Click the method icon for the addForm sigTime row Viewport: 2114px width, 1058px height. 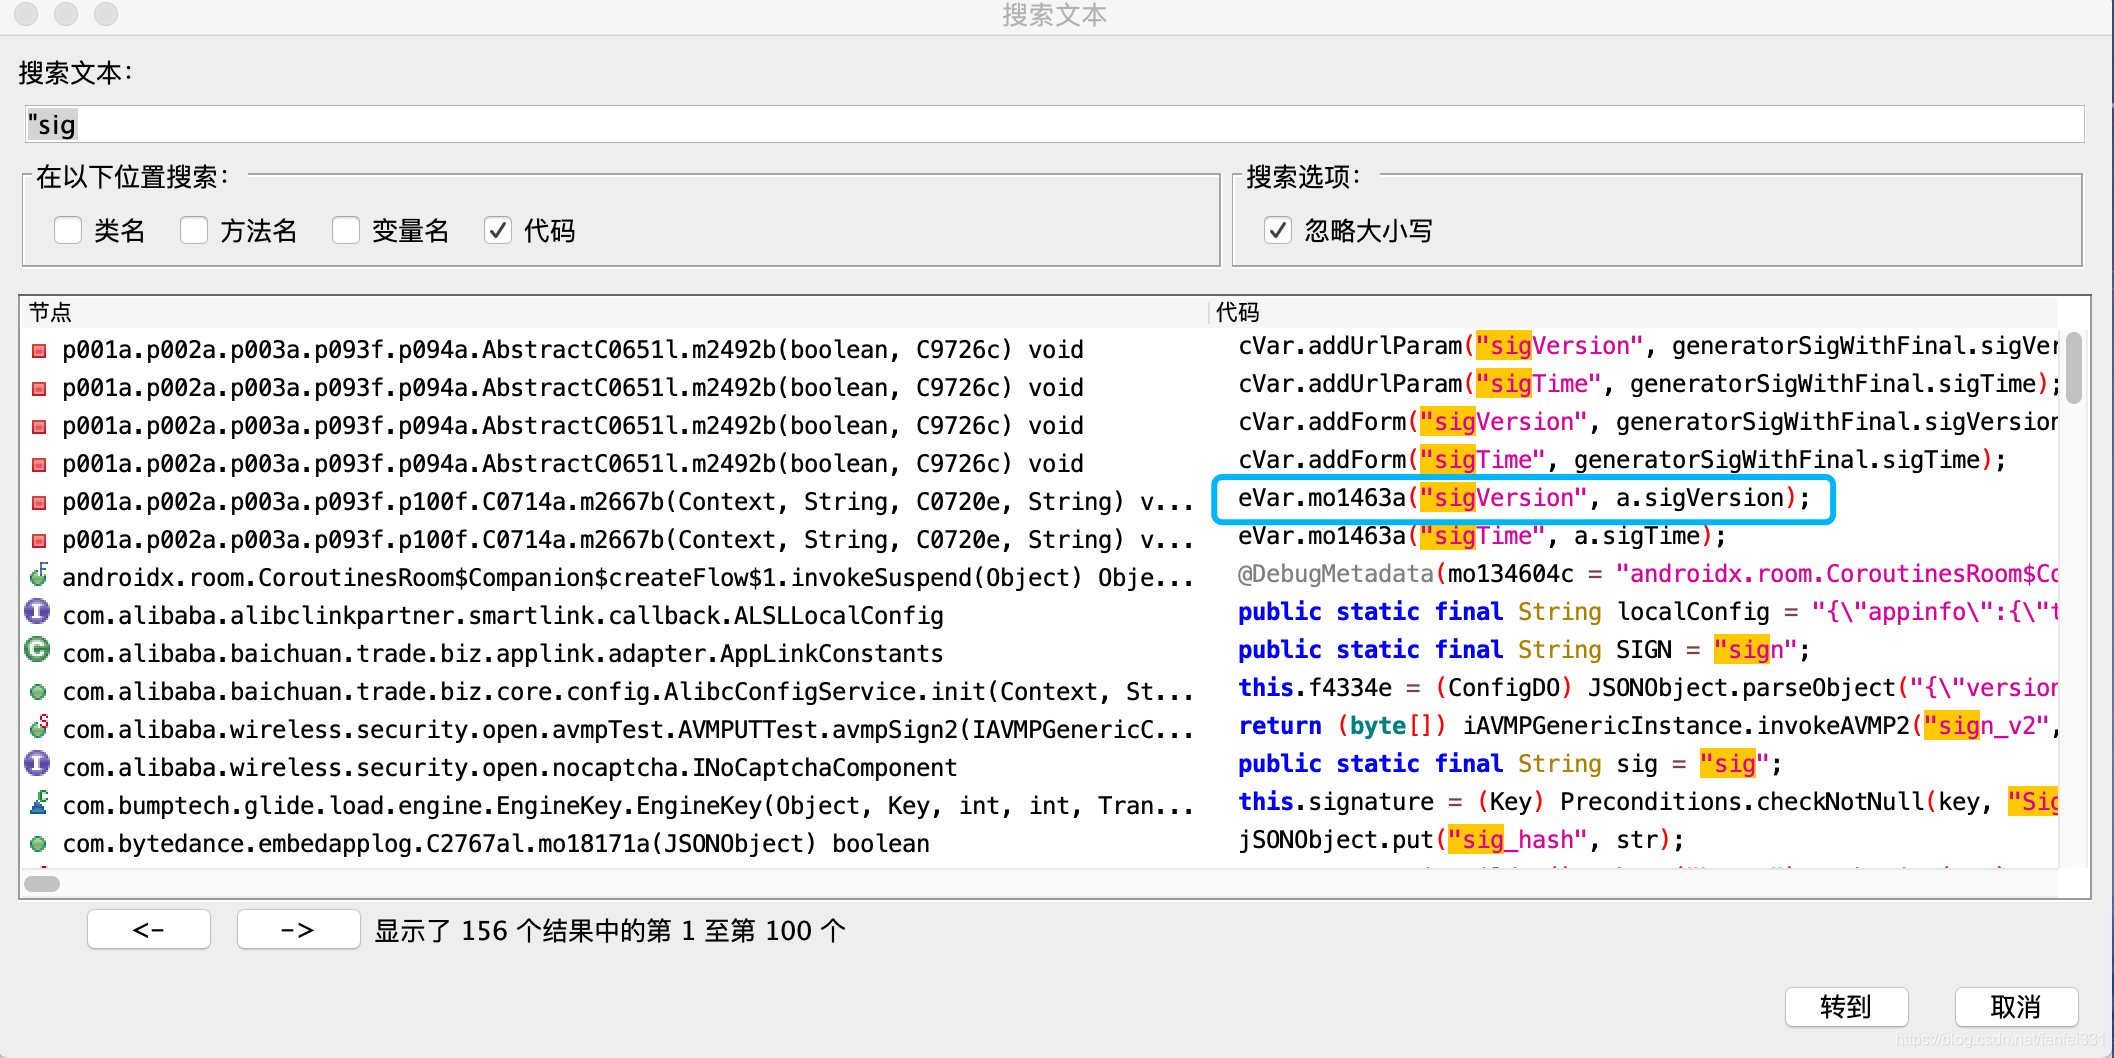(x=39, y=465)
